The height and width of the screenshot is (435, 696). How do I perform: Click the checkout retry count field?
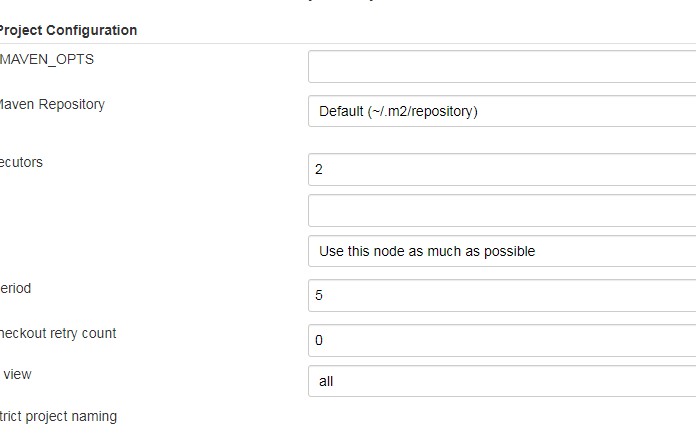[x=500, y=340]
